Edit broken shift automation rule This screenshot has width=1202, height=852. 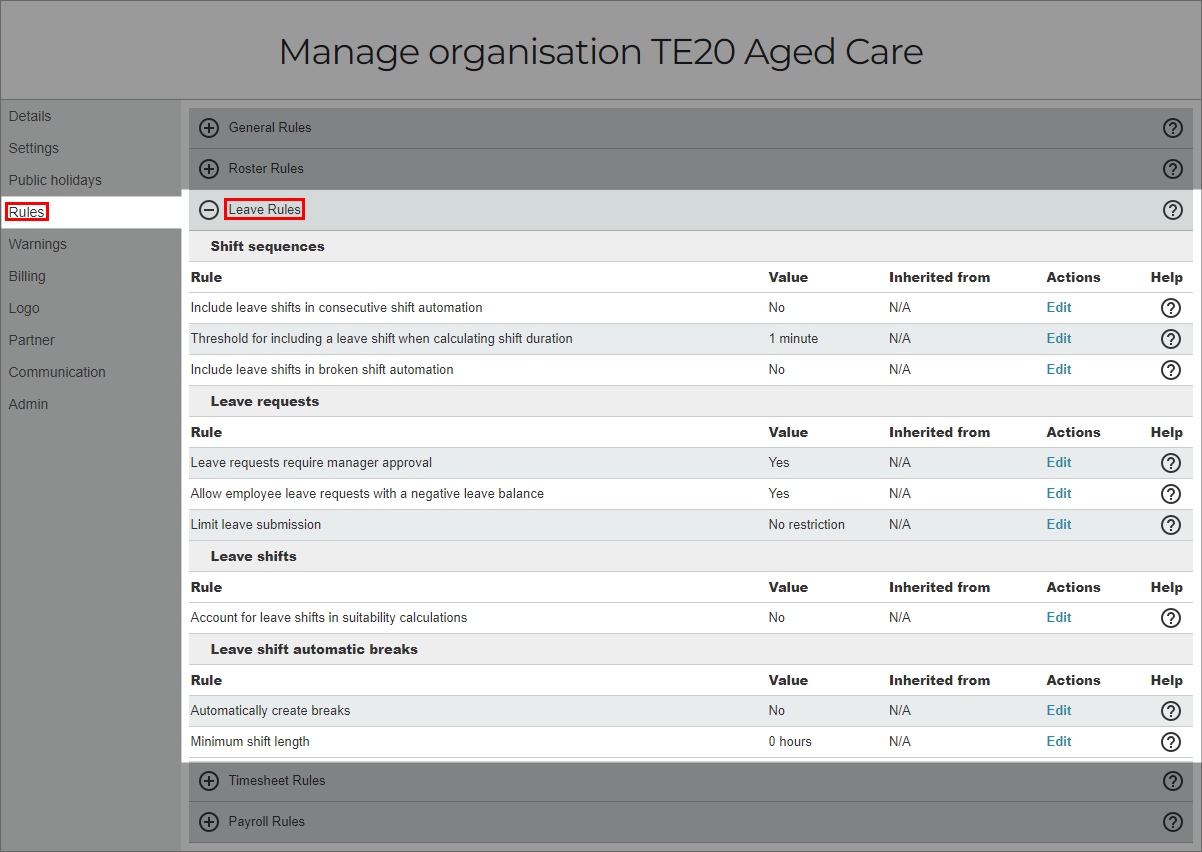(x=1059, y=369)
